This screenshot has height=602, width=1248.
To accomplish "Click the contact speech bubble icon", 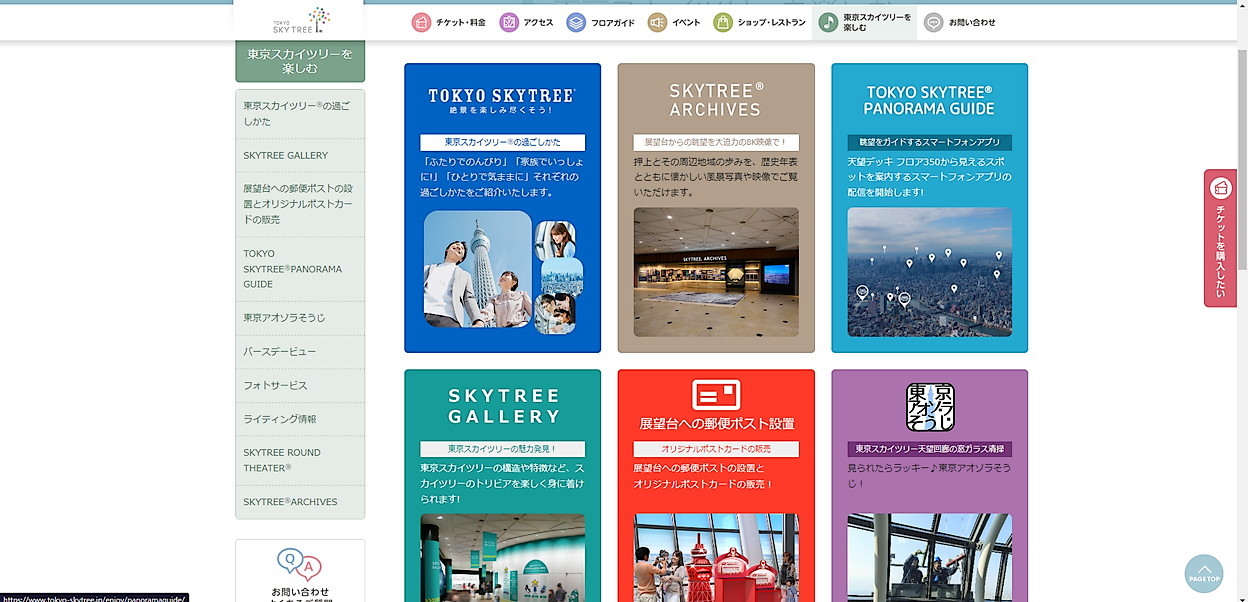I will click(933, 22).
